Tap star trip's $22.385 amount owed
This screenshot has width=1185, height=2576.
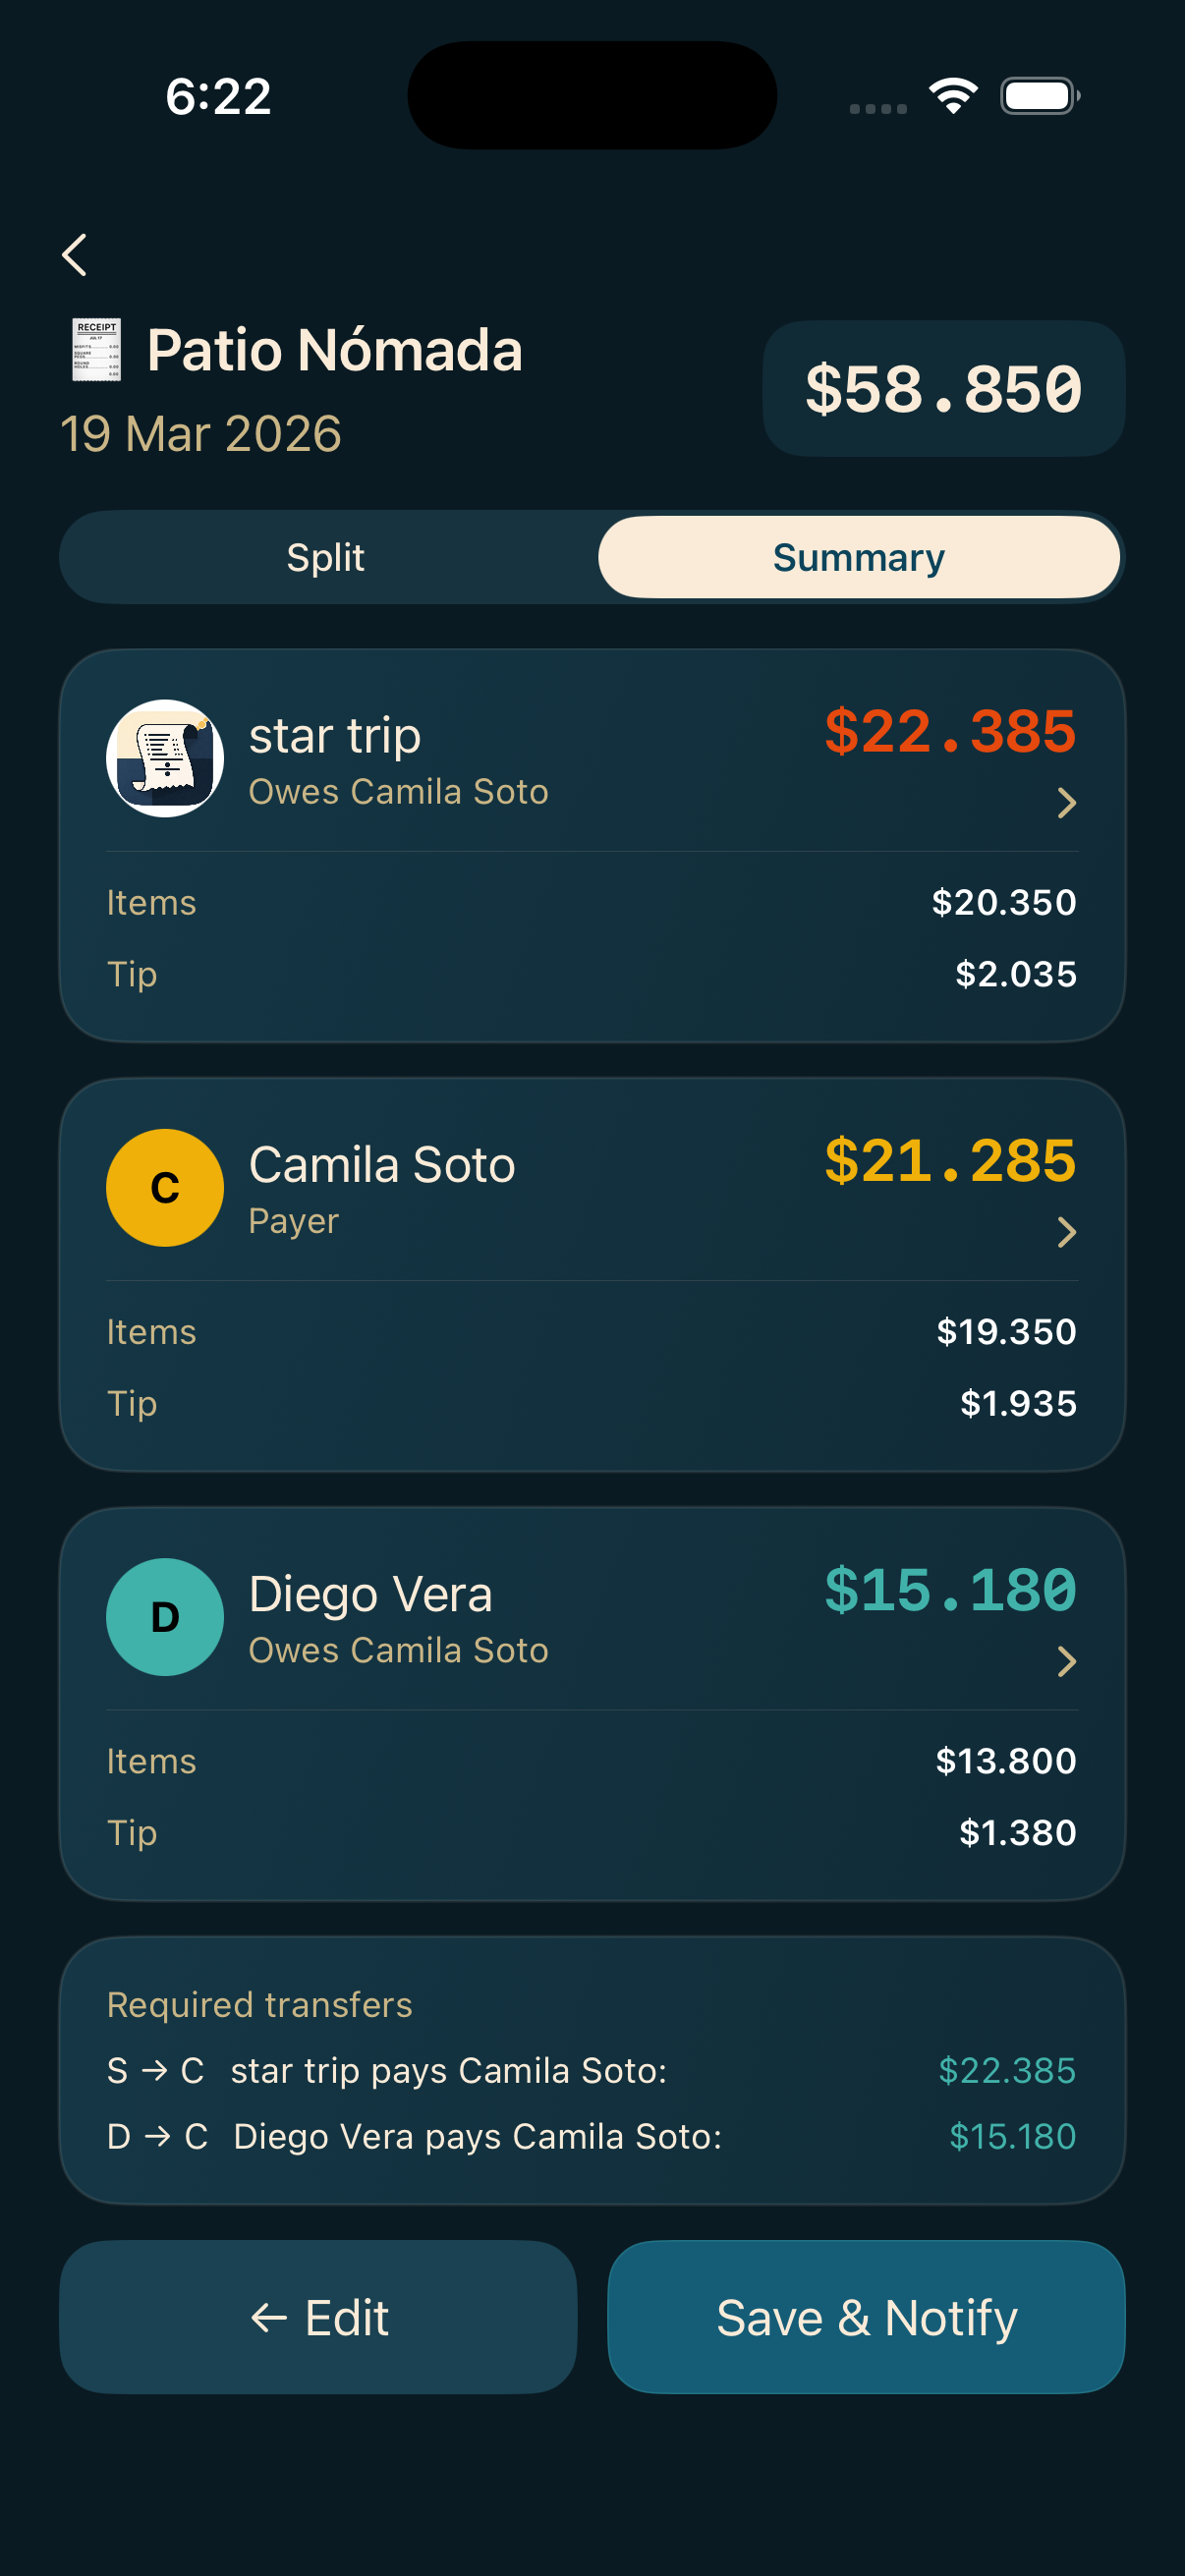(949, 731)
